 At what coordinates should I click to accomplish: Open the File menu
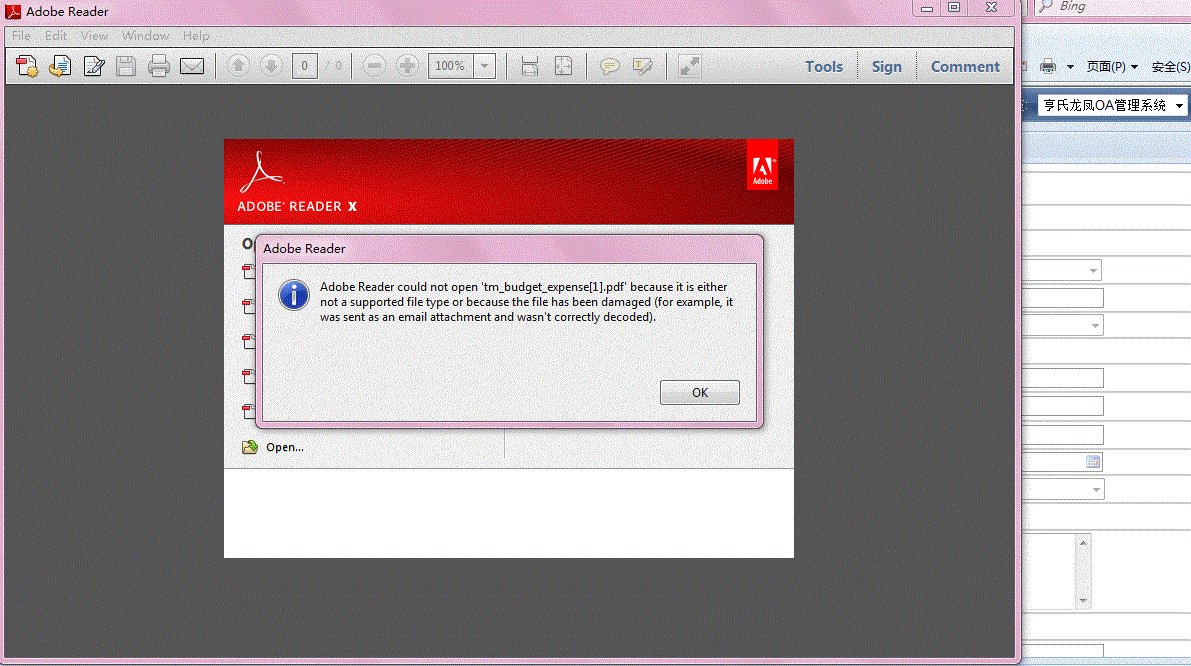[21, 36]
